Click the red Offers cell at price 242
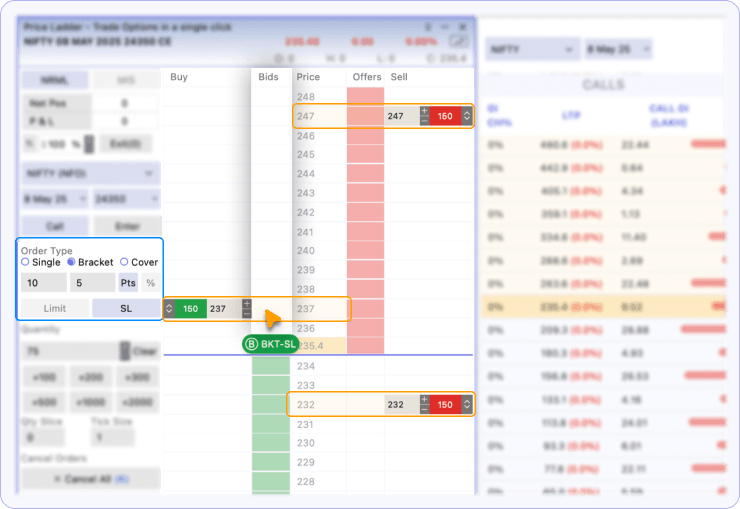The height and width of the screenshot is (509, 740). (365, 212)
